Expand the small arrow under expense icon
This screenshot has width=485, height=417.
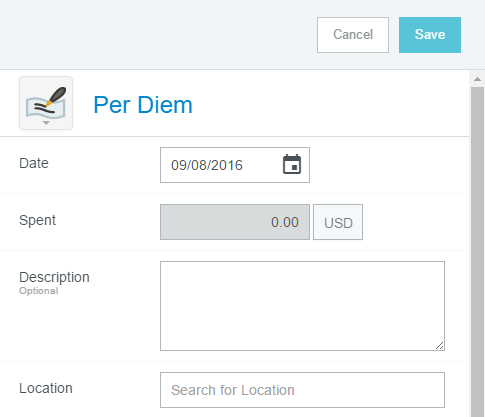click(46, 123)
